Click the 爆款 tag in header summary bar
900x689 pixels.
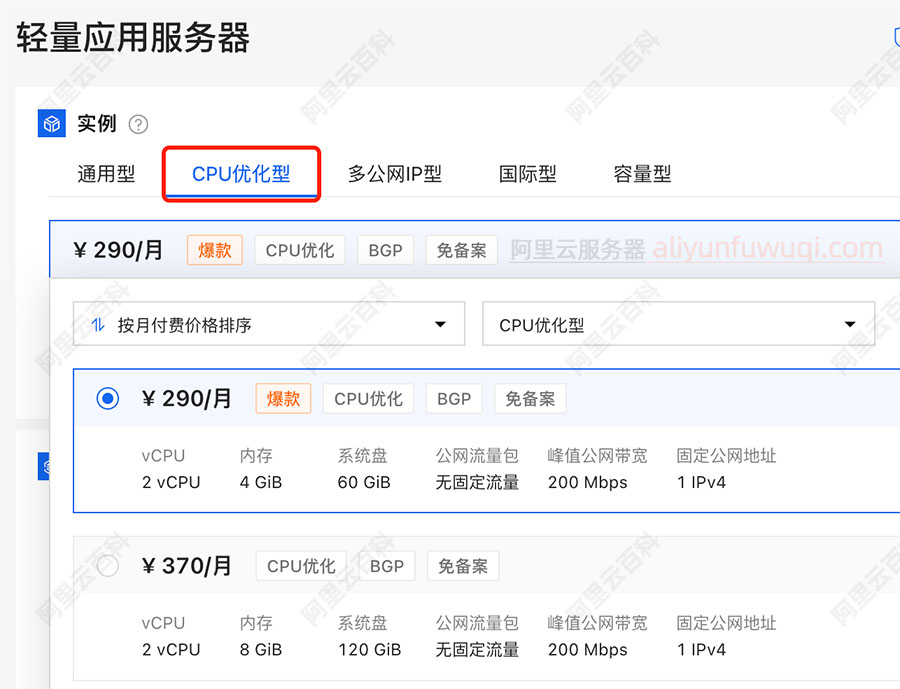[x=215, y=250]
